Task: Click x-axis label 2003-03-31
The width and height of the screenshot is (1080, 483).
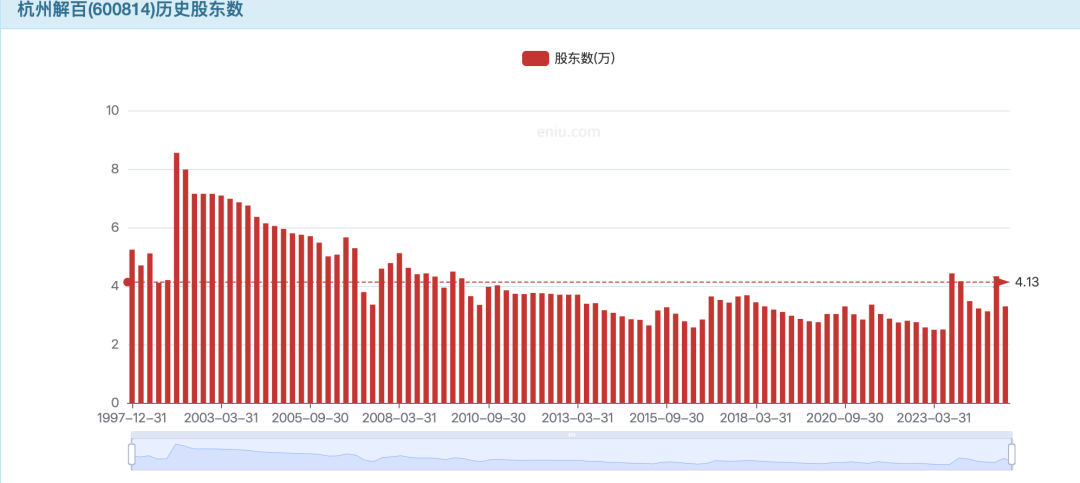Action: pyautogui.click(x=221, y=418)
